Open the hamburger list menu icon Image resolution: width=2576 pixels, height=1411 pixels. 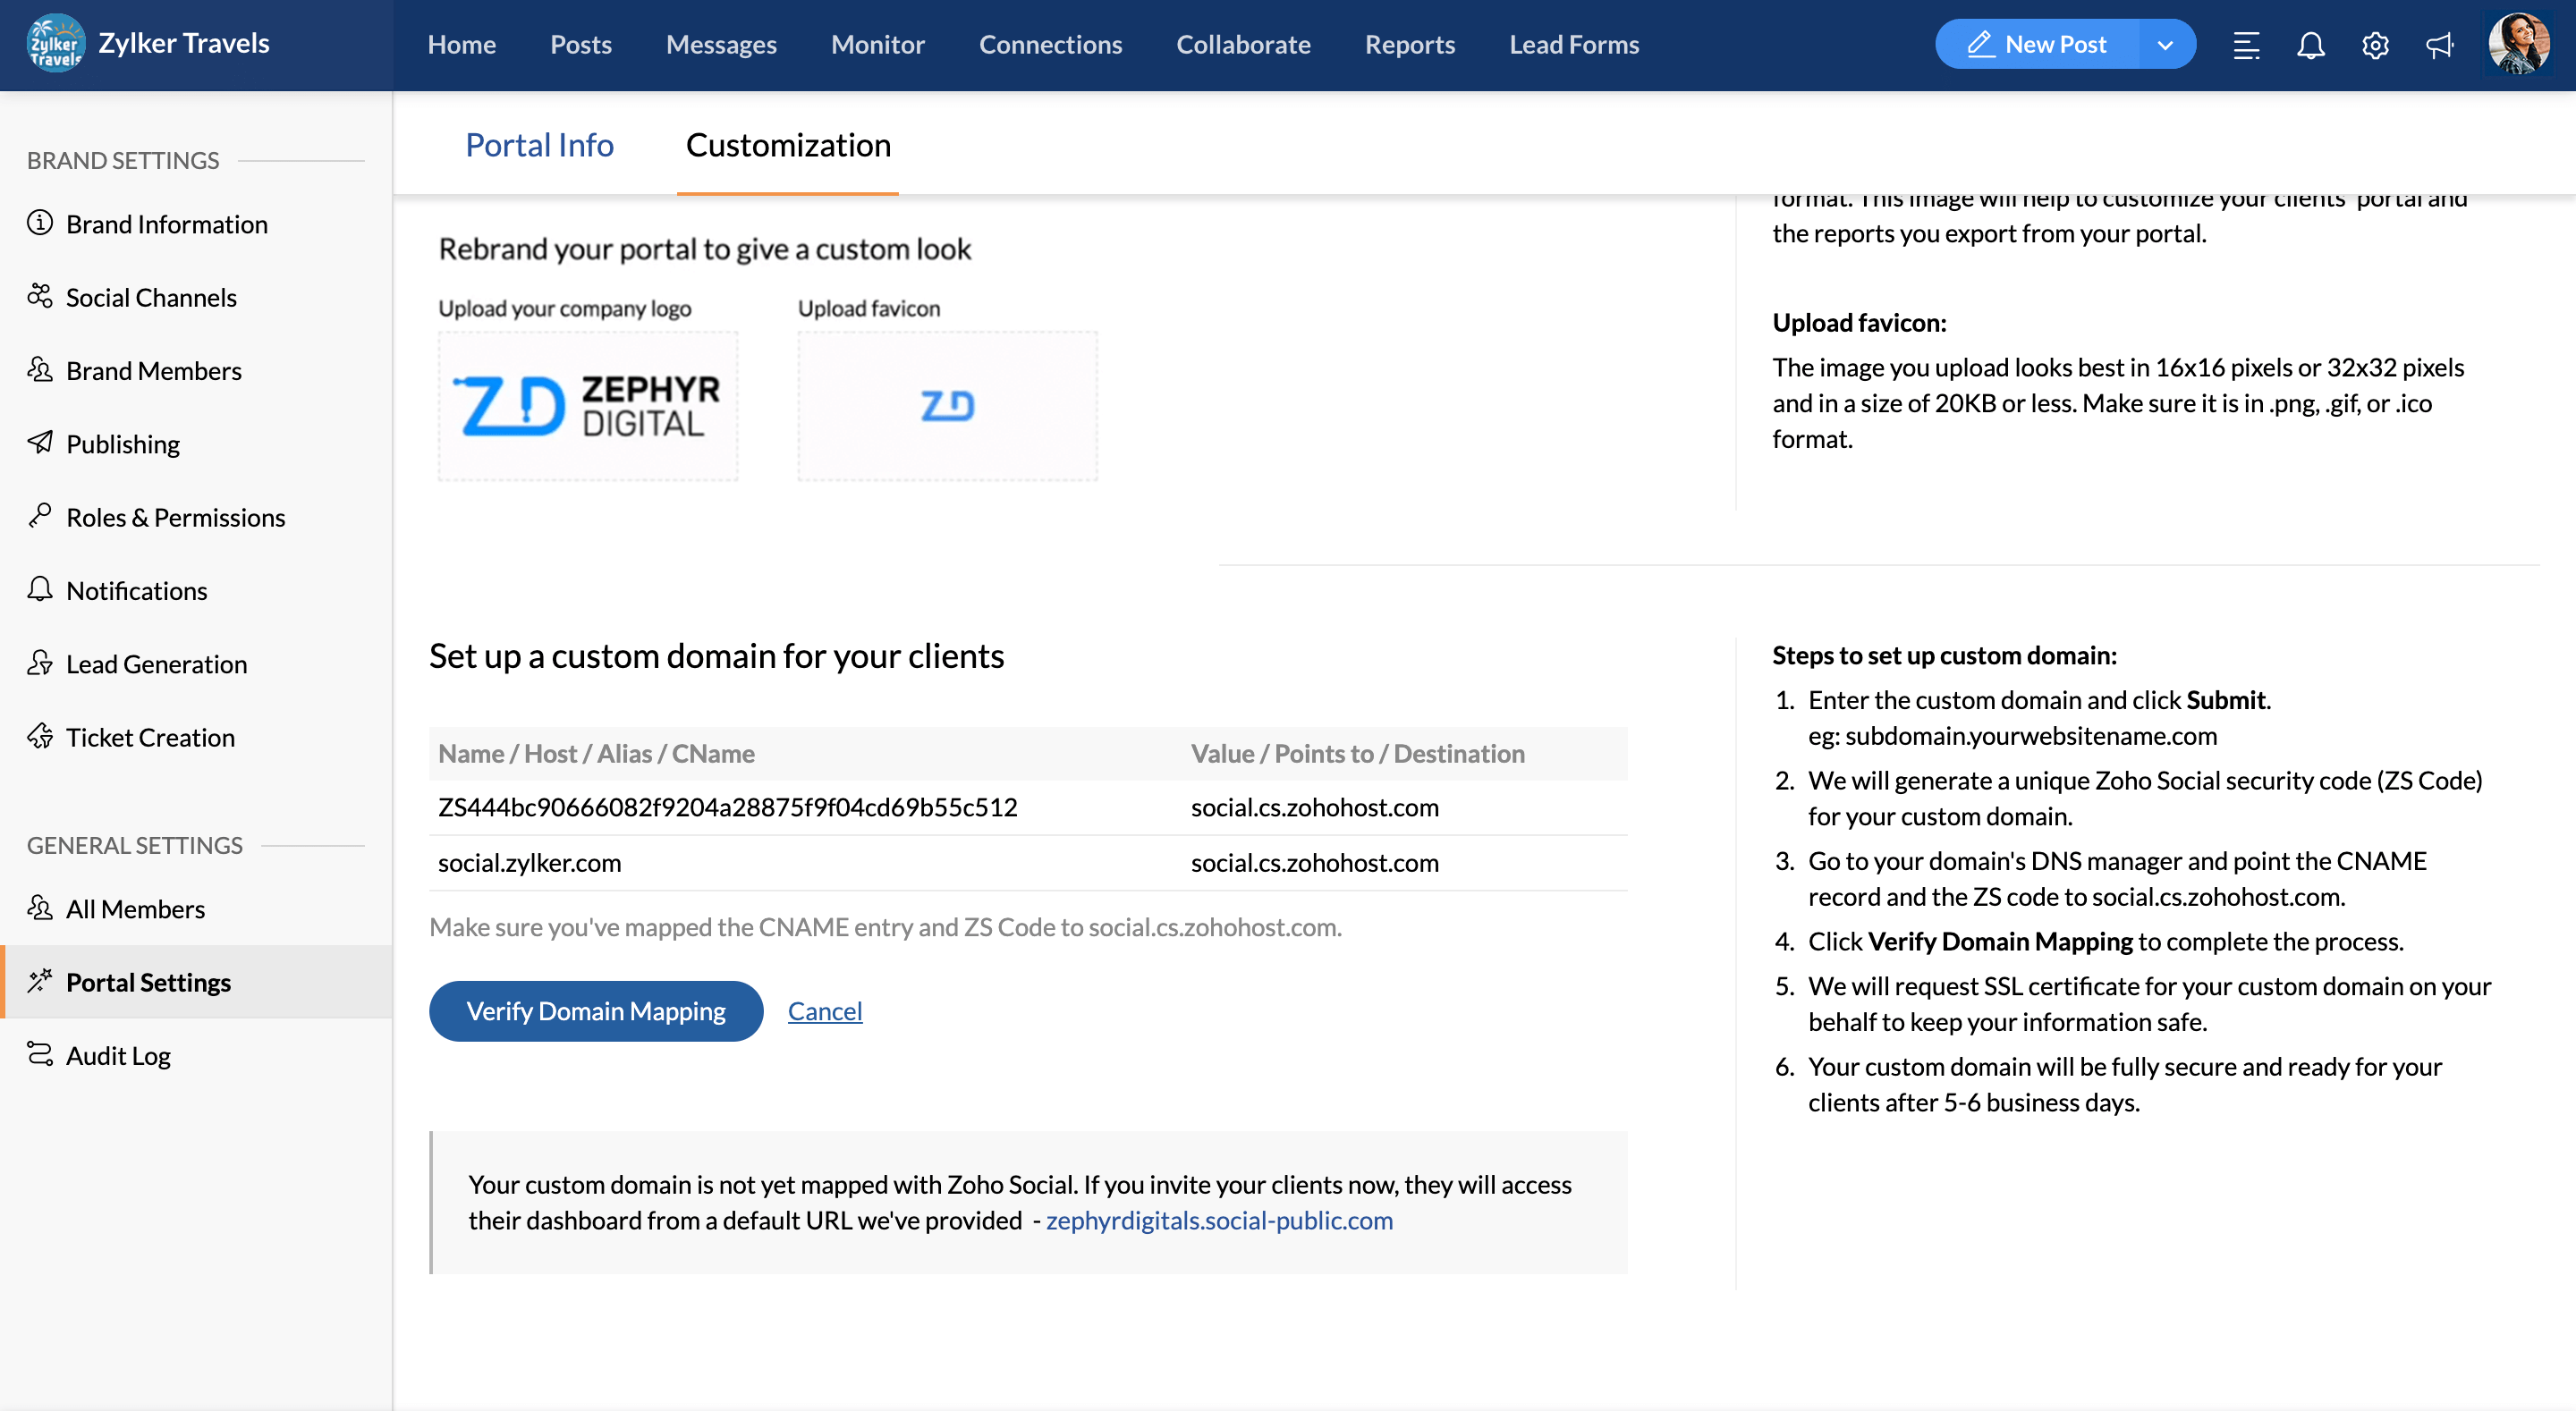pyautogui.click(x=2246, y=45)
